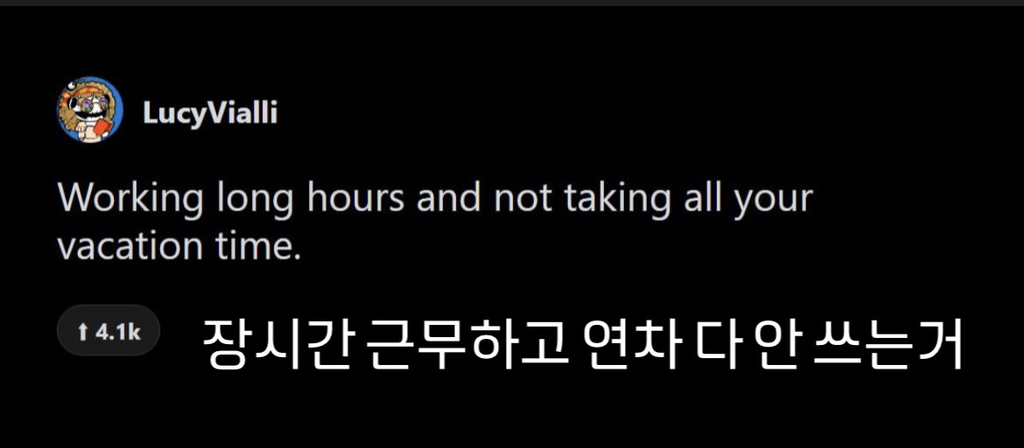Screen dimensions: 1024x448
Task: Click the LucyVialli username
Action: coord(210,114)
